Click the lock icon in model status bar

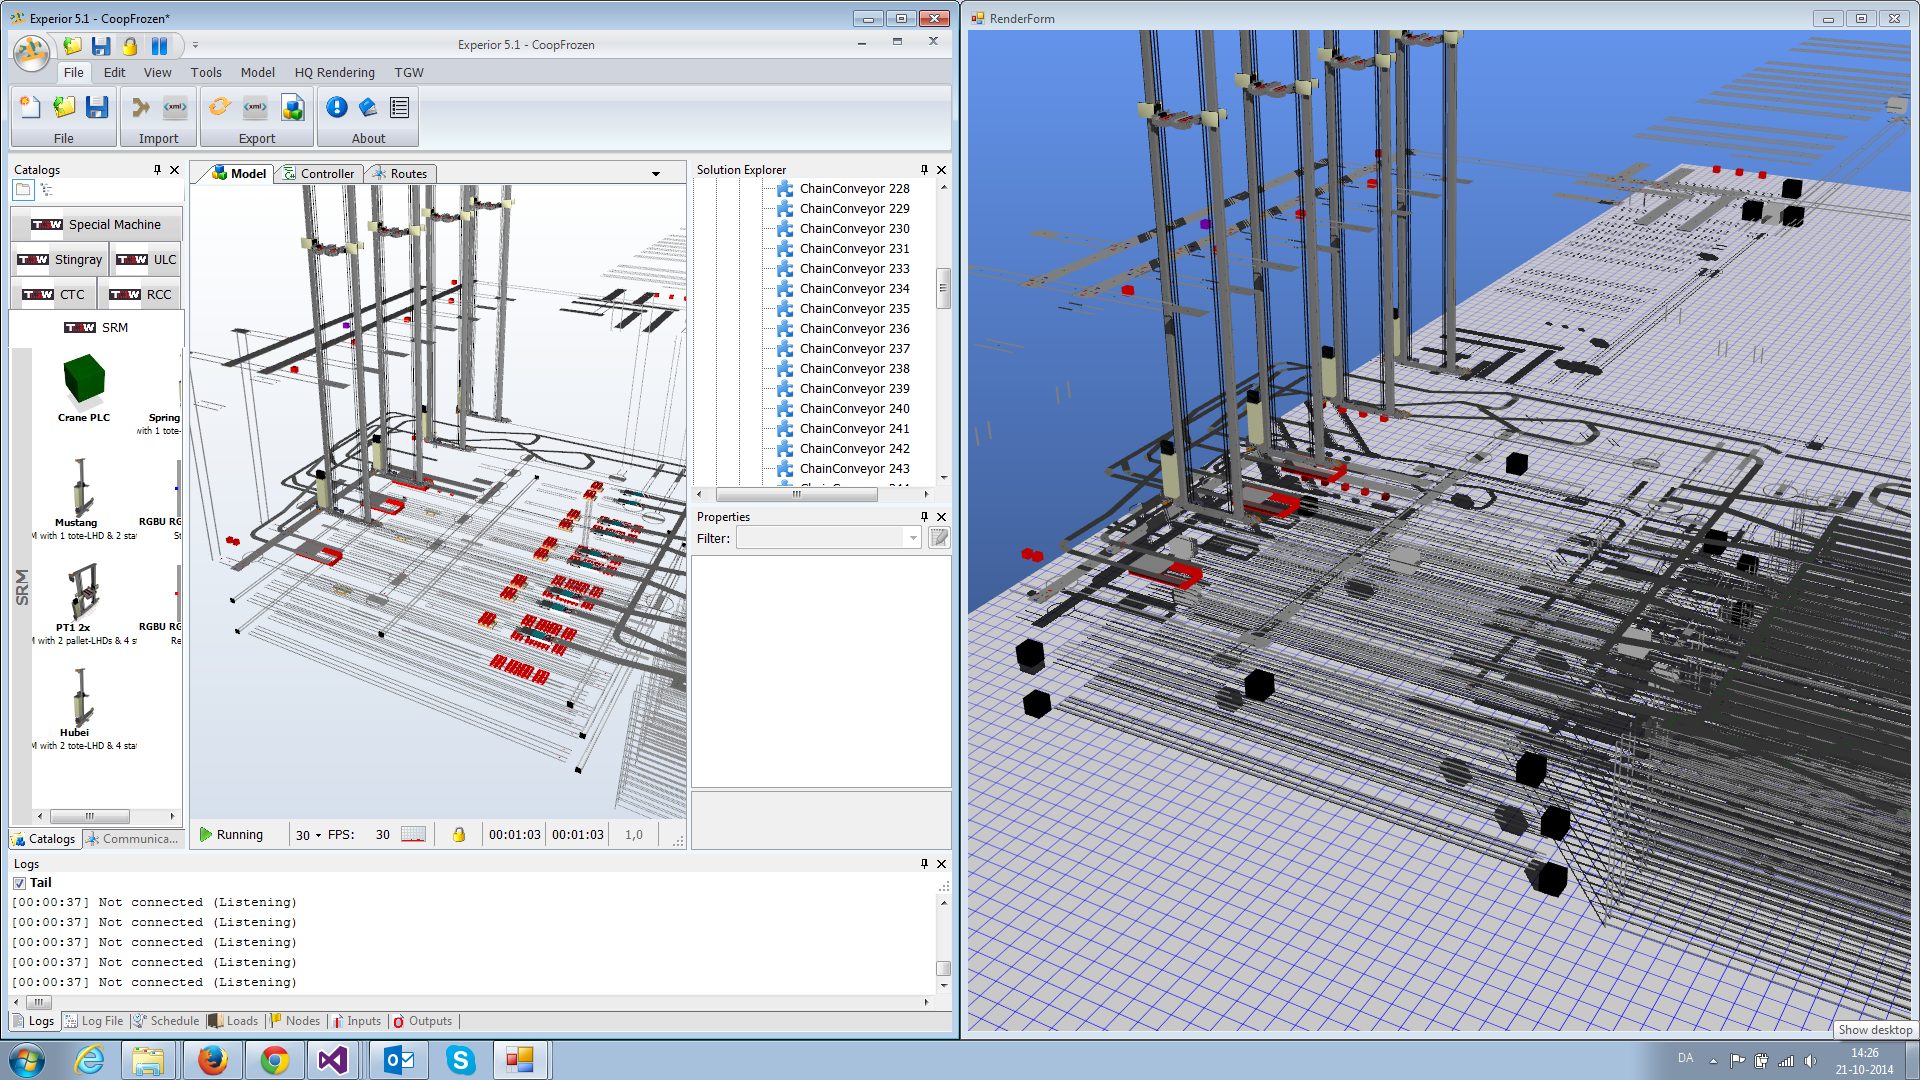point(459,834)
